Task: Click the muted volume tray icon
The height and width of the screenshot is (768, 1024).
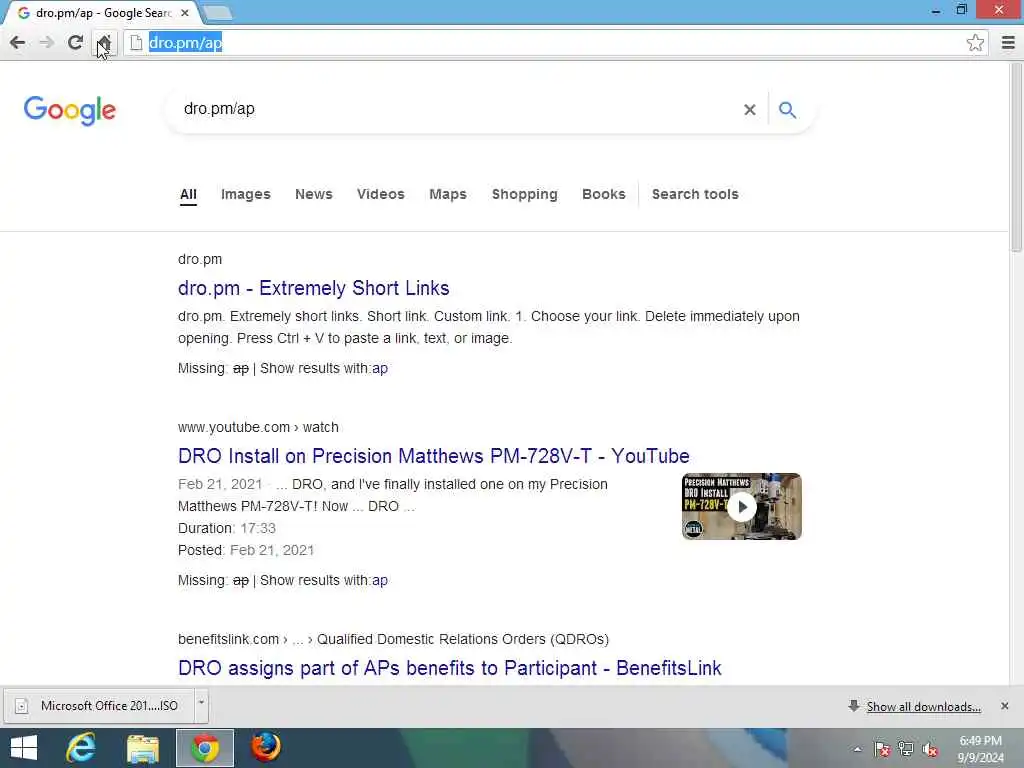Action: click(930, 749)
